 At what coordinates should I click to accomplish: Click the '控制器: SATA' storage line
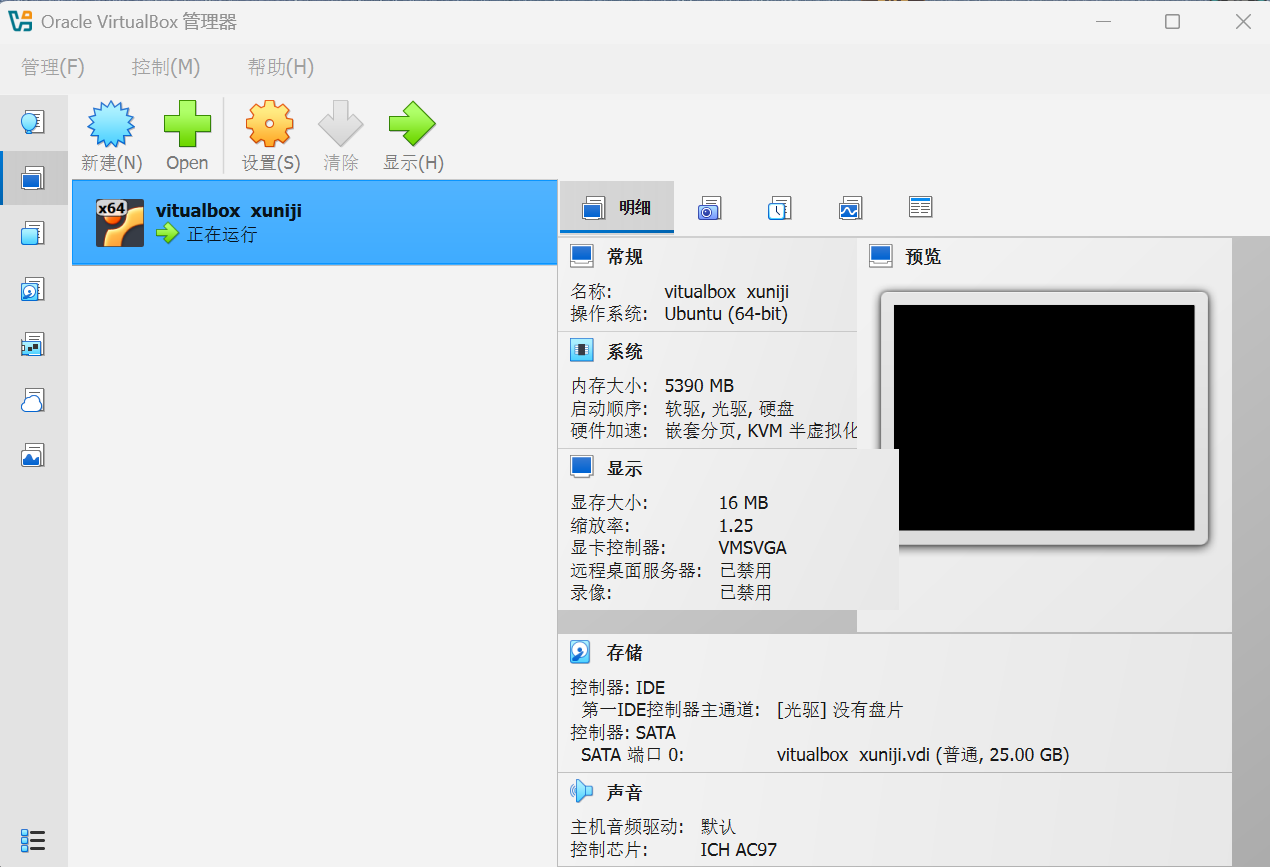(x=623, y=733)
